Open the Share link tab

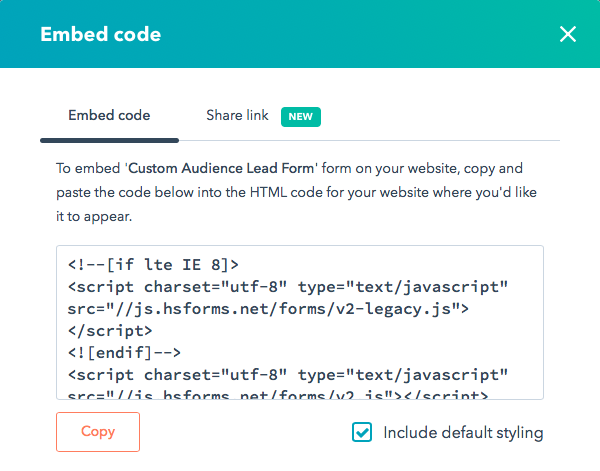click(237, 116)
